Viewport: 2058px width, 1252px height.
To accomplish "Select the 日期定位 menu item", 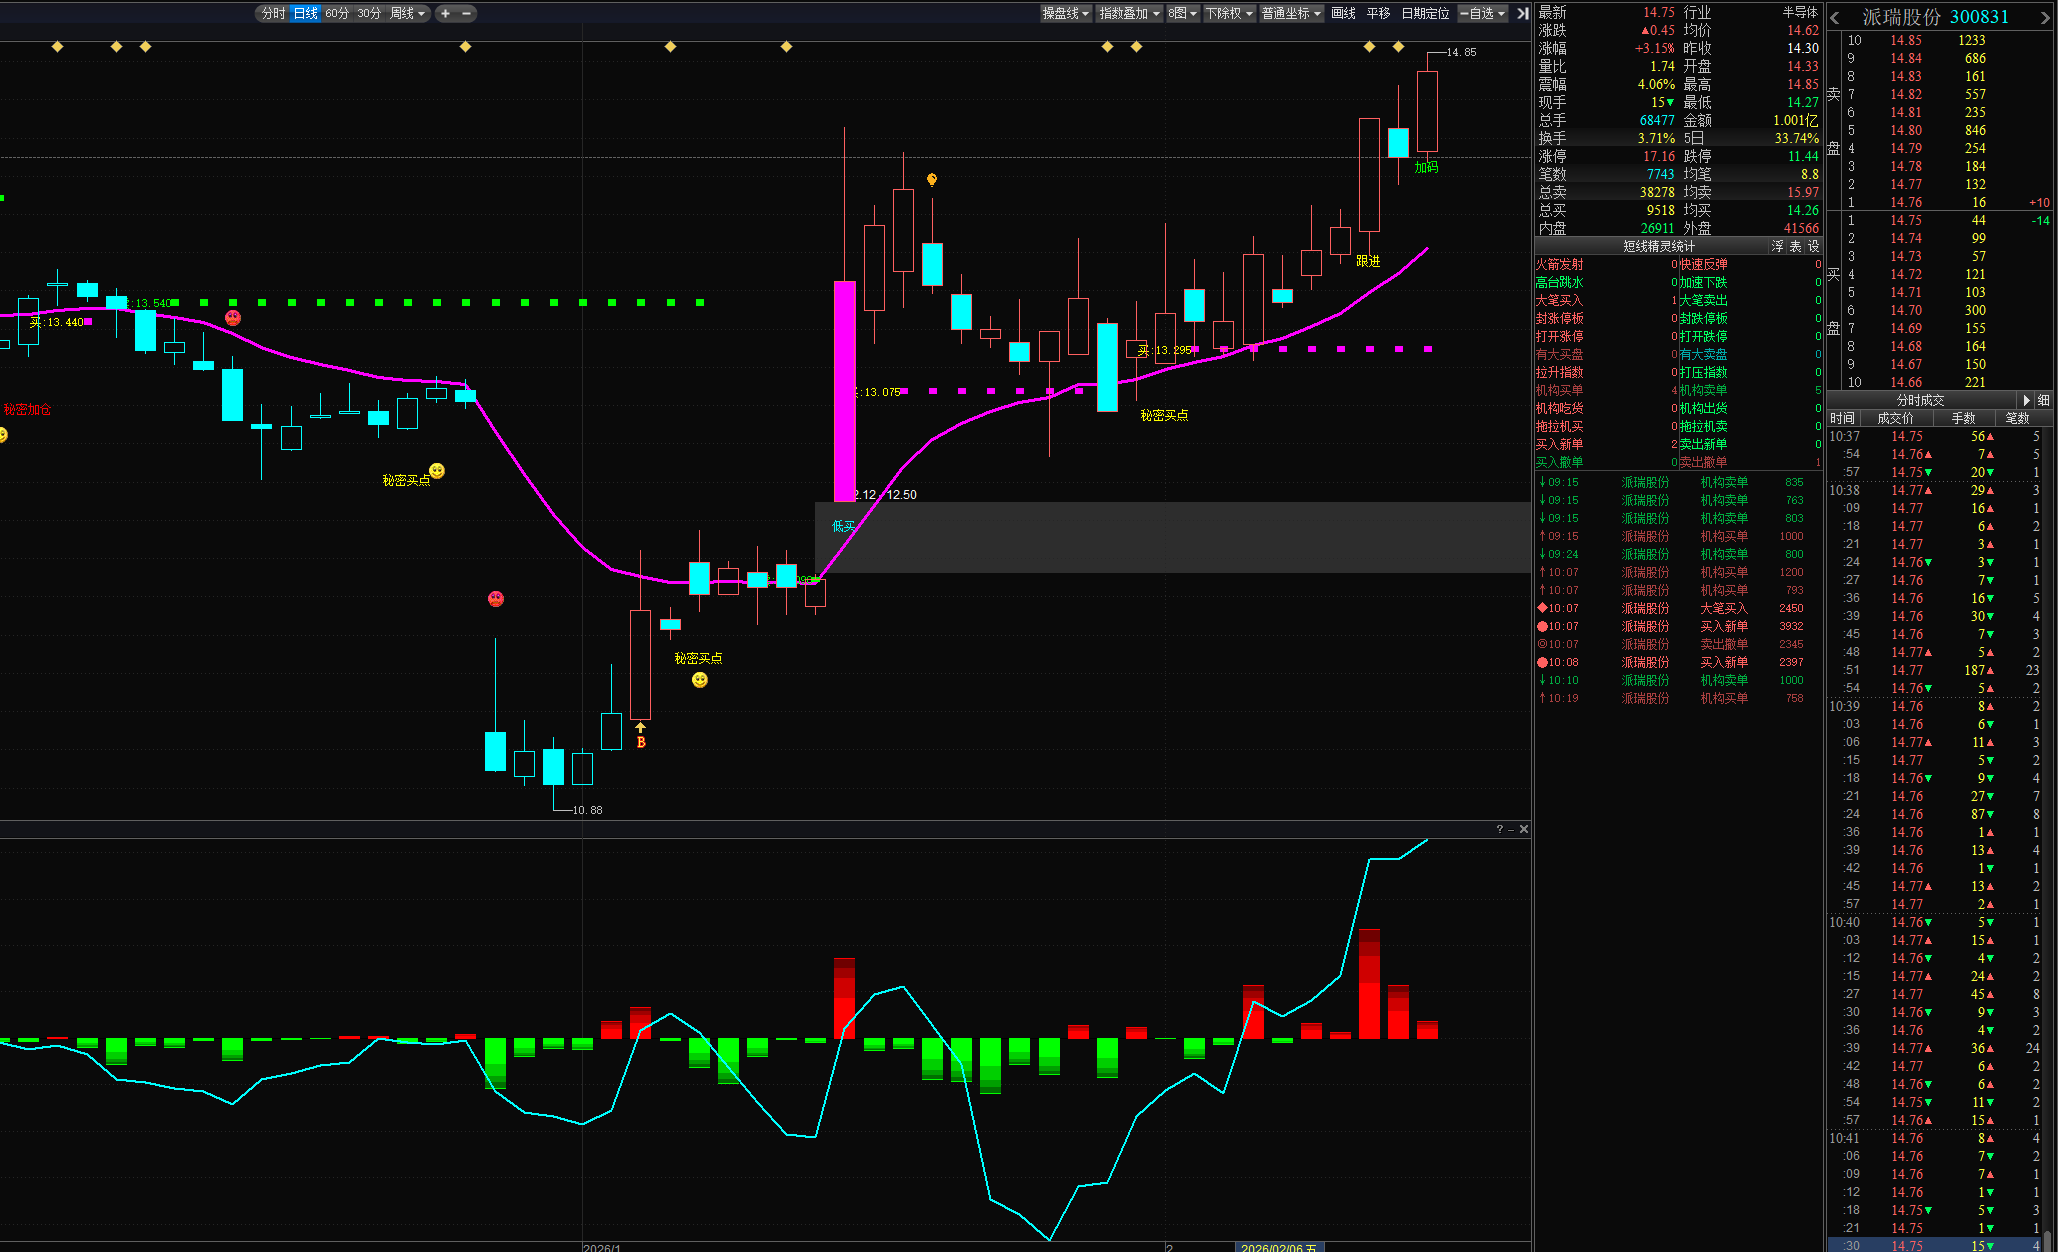I will click(x=1425, y=13).
